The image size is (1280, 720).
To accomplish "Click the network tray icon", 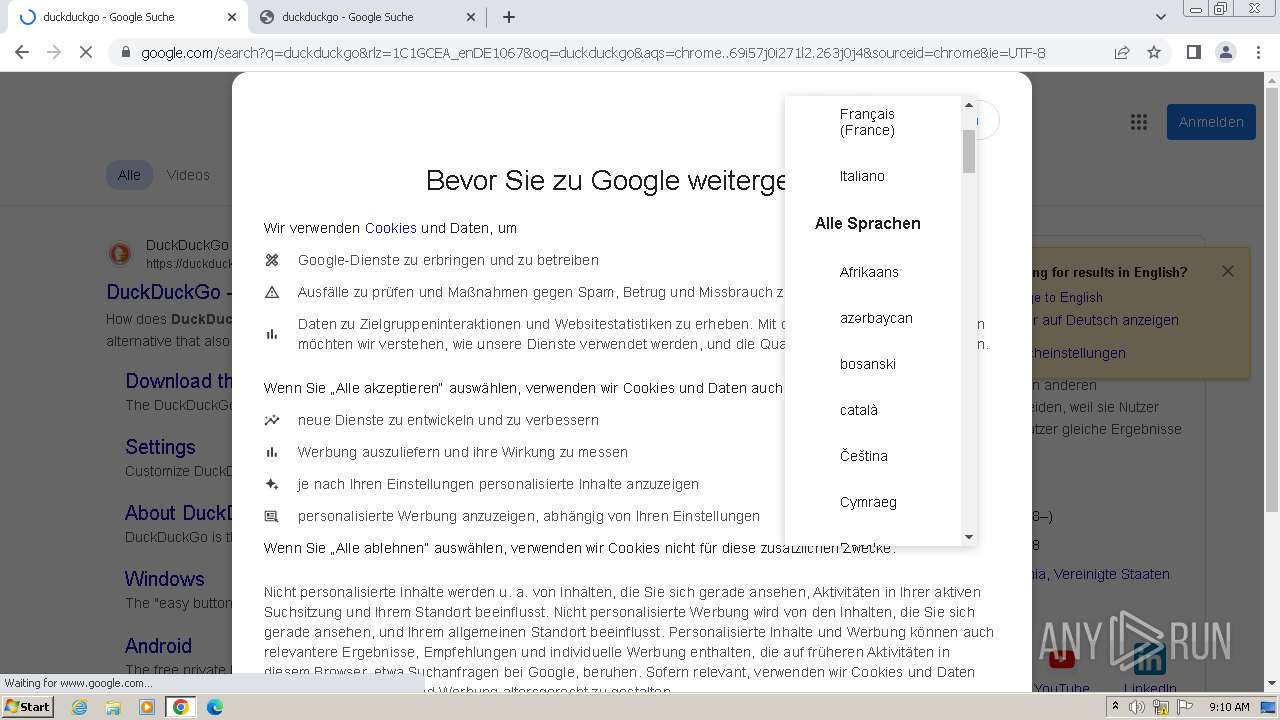I will 1161,707.
